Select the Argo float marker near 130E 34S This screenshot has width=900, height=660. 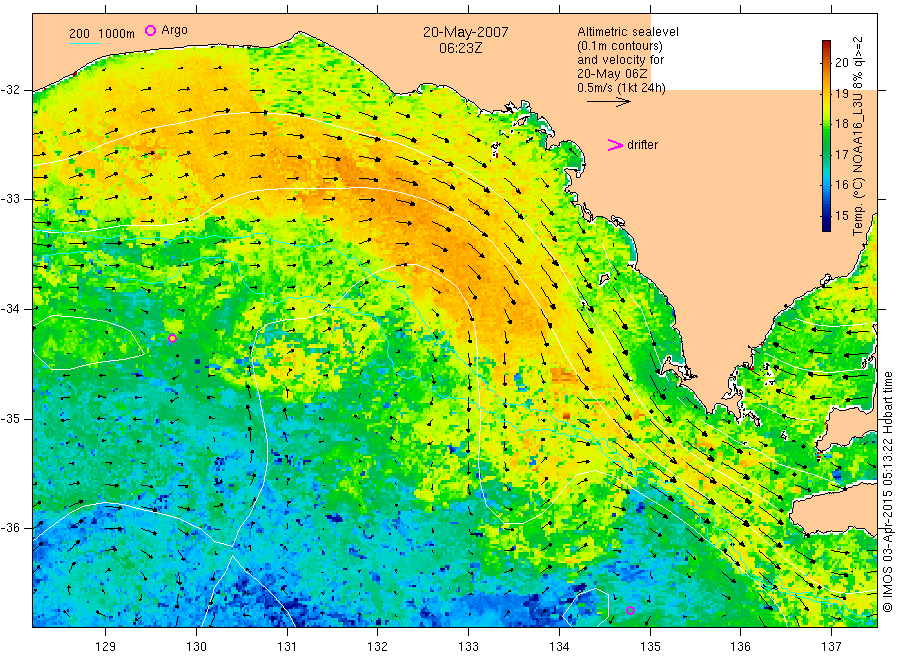coord(172,339)
